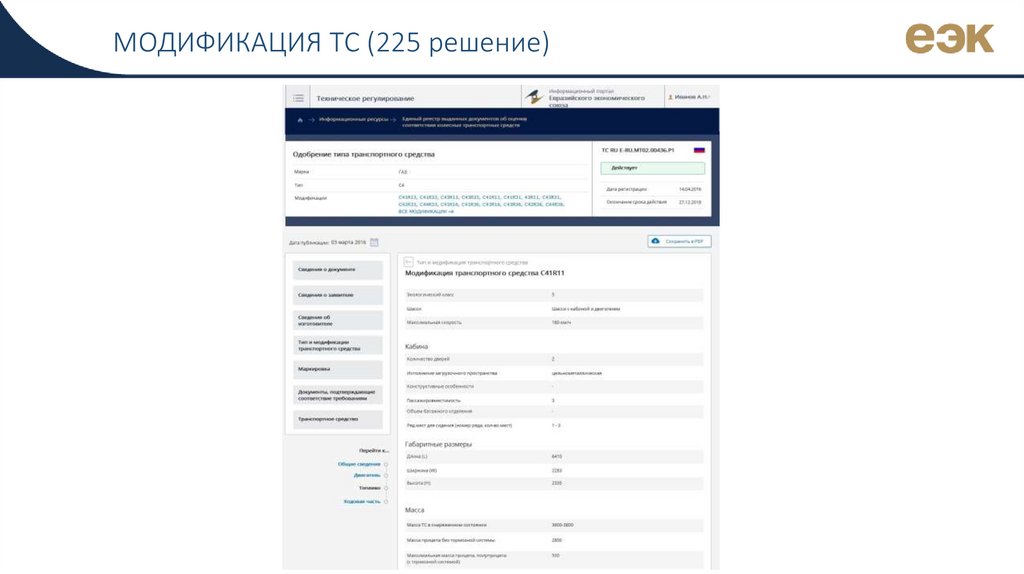1024x574 pixels.
Task: Click the Eurasian Economic Union portal logo
Action: pyautogui.click(x=534, y=97)
